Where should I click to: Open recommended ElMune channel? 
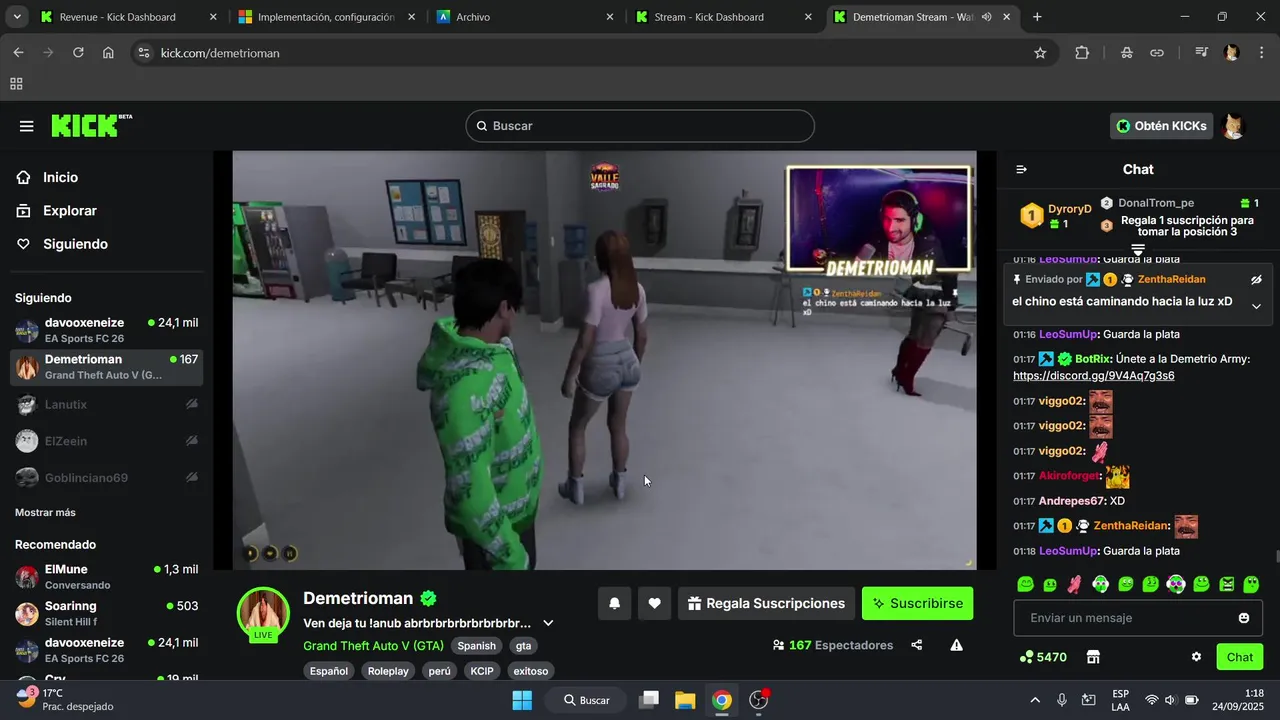(x=106, y=576)
